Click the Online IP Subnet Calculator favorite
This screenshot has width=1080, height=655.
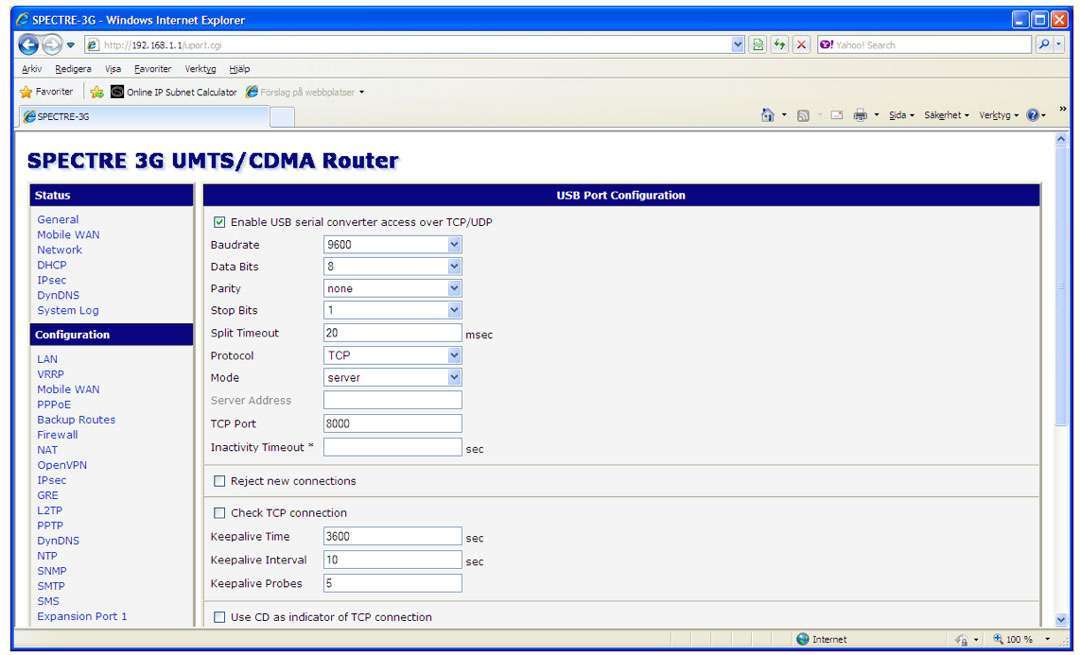click(x=174, y=92)
